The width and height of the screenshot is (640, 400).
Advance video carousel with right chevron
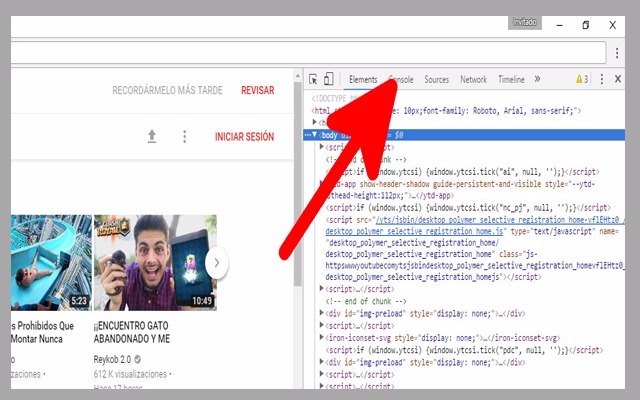click(x=216, y=263)
